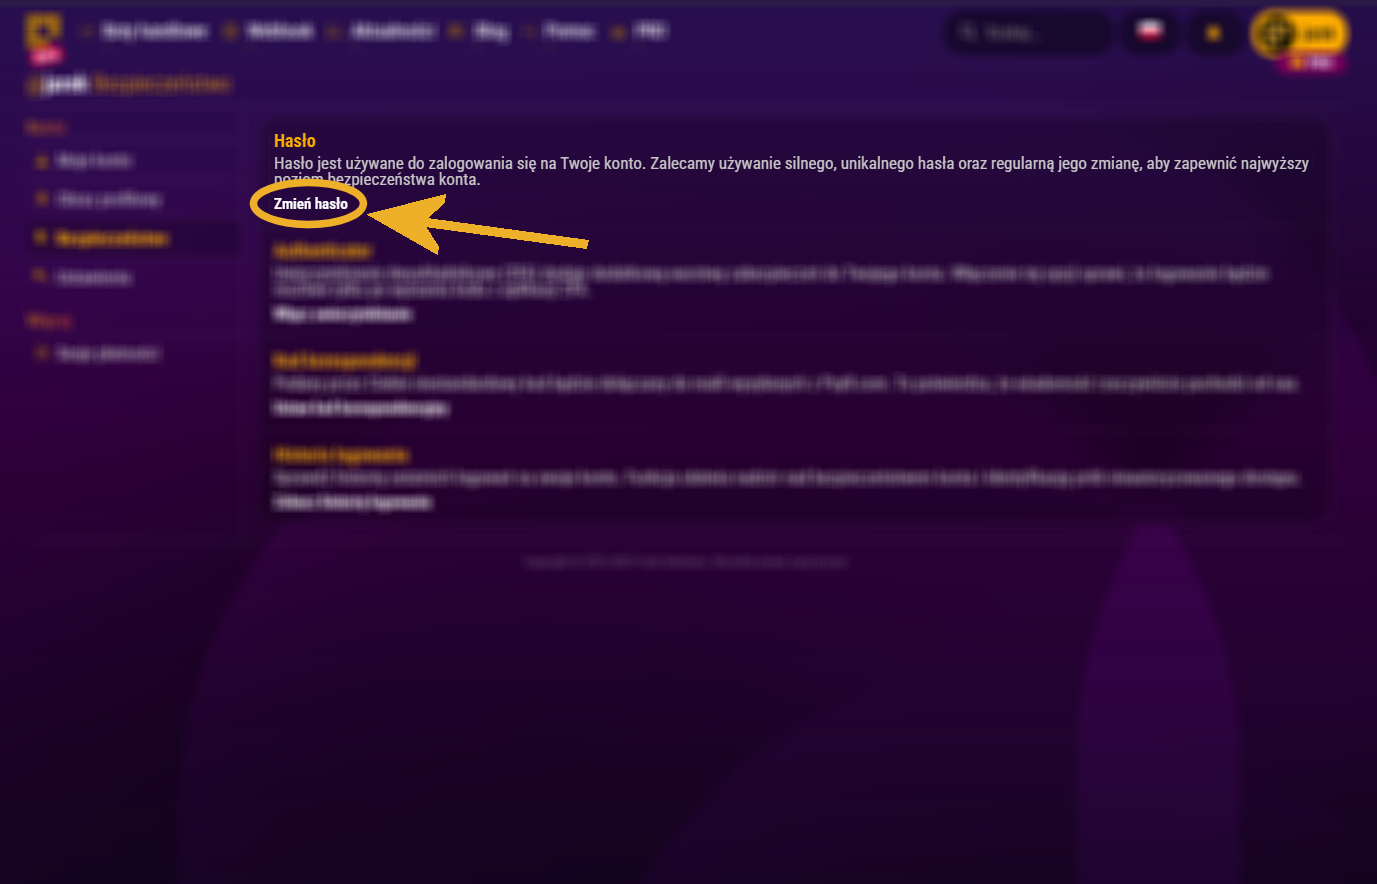1377x884 pixels.
Task: Open the Blog item in the top navigation
Action: click(491, 31)
